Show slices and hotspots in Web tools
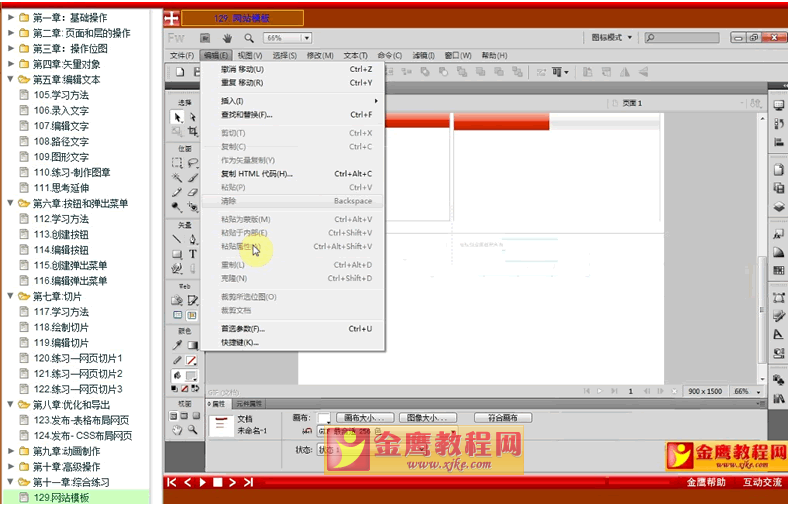This screenshot has height=507, width=788. [x=192, y=315]
